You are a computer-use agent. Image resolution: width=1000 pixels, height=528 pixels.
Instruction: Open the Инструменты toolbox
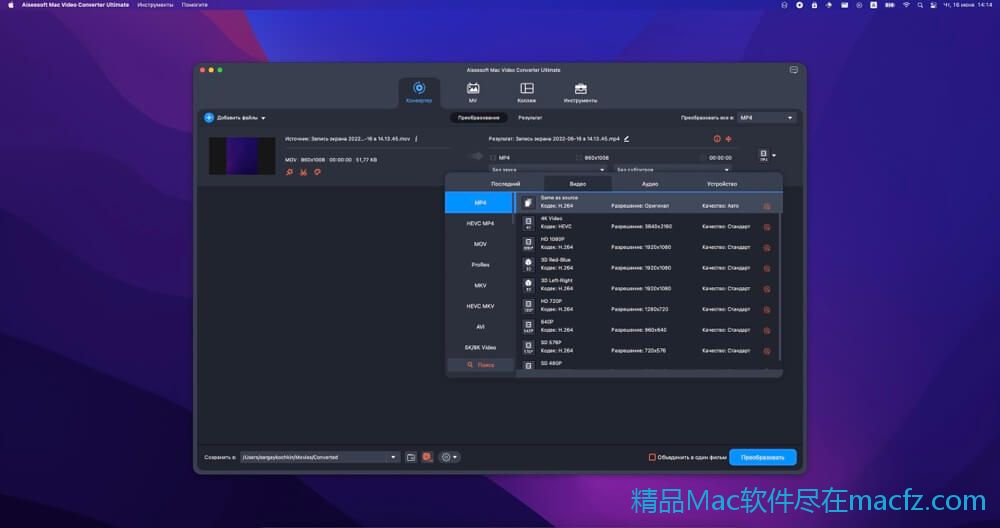(580, 92)
